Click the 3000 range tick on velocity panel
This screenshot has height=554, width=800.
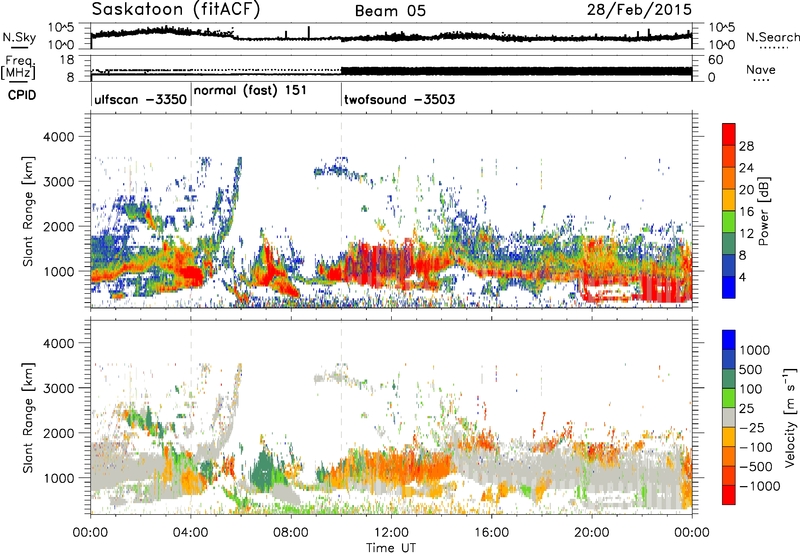58,388
